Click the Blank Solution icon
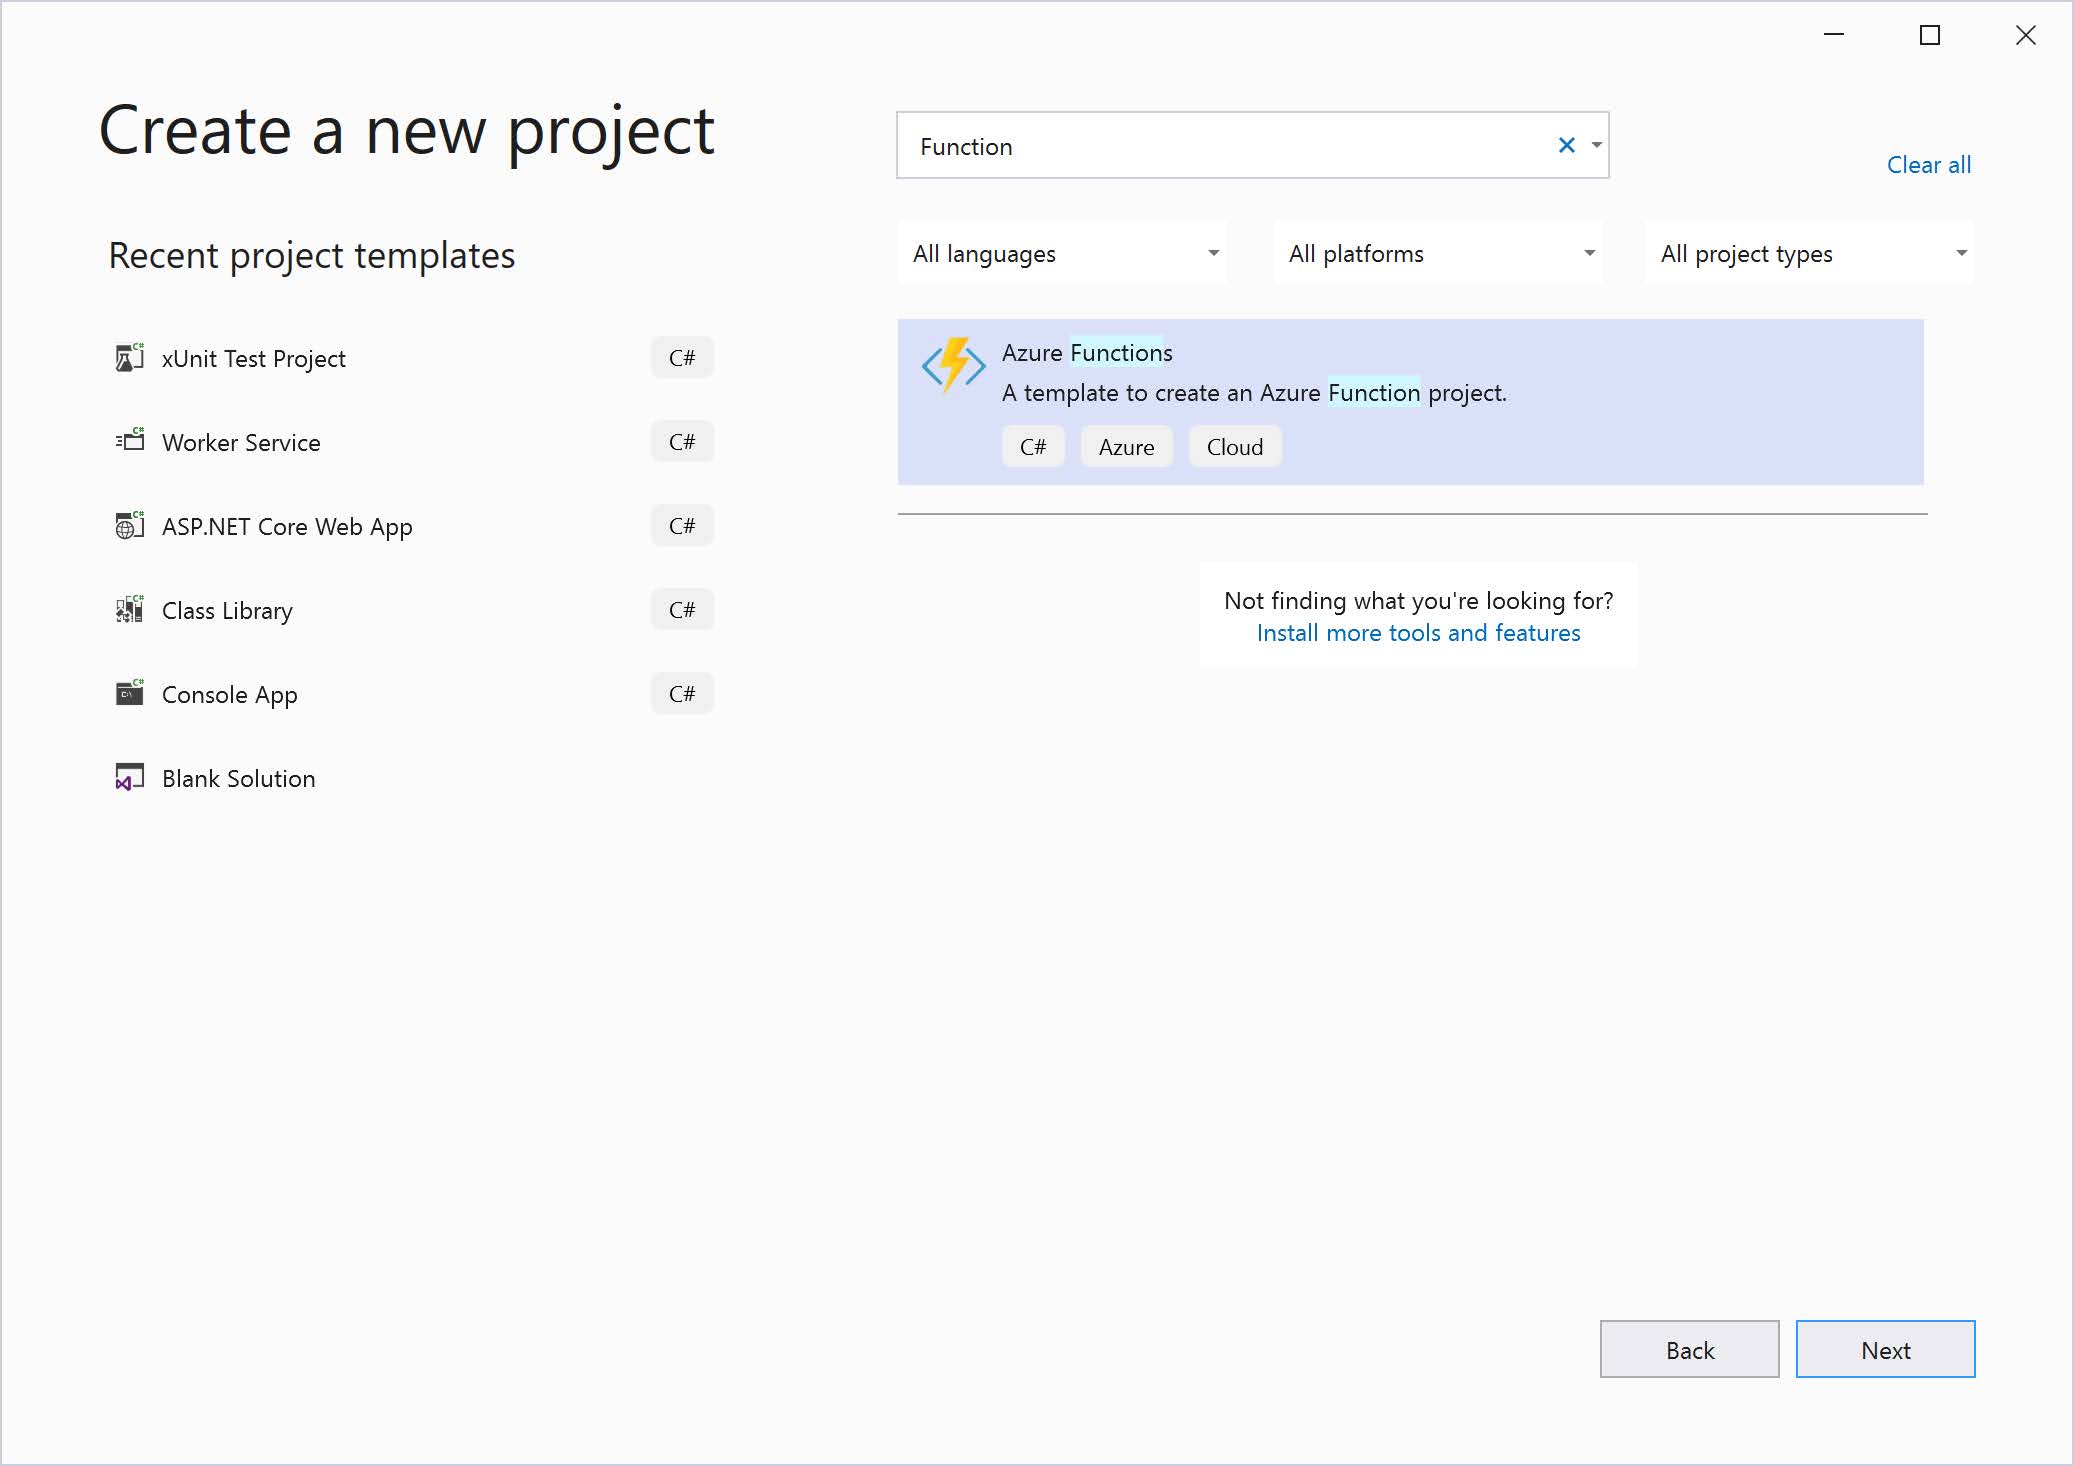 click(129, 777)
